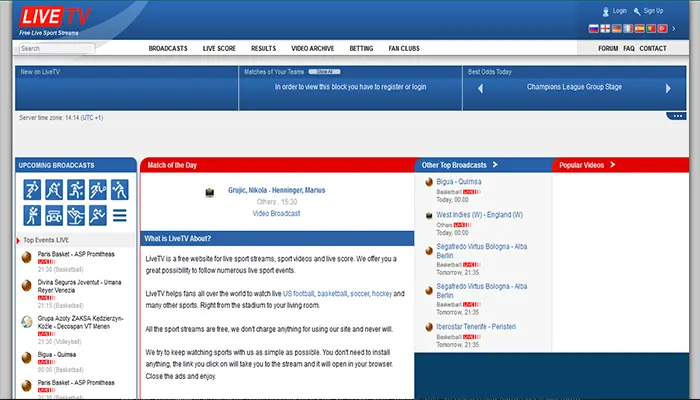The image size is (700, 400).
Task: Open Divina Seguros Joventut - Umana Reyer Venezia
Action: [x=79, y=286]
